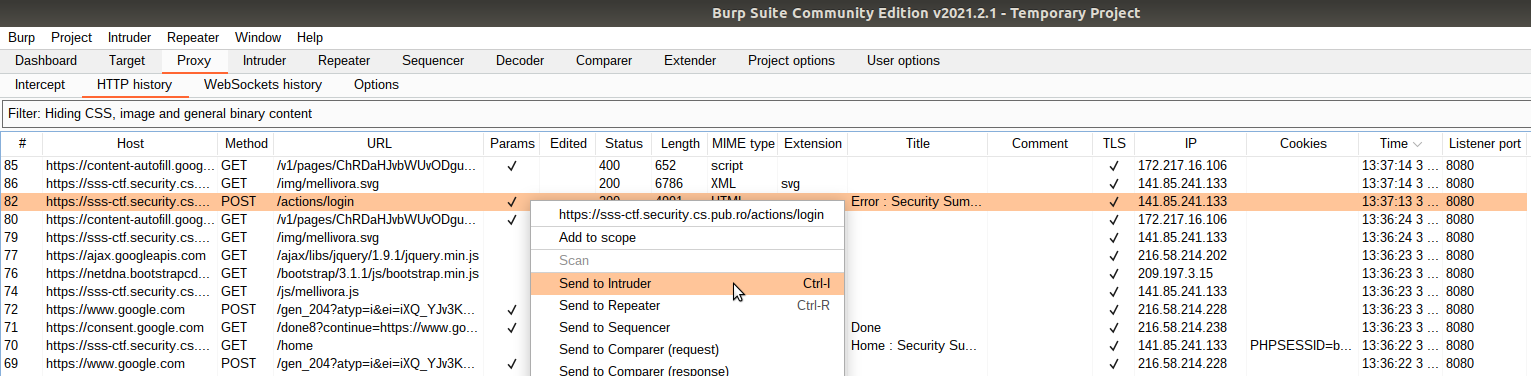The height and width of the screenshot is (376, 1531).
Task: Switch to the Decoder tab
Action: point(520,61)
